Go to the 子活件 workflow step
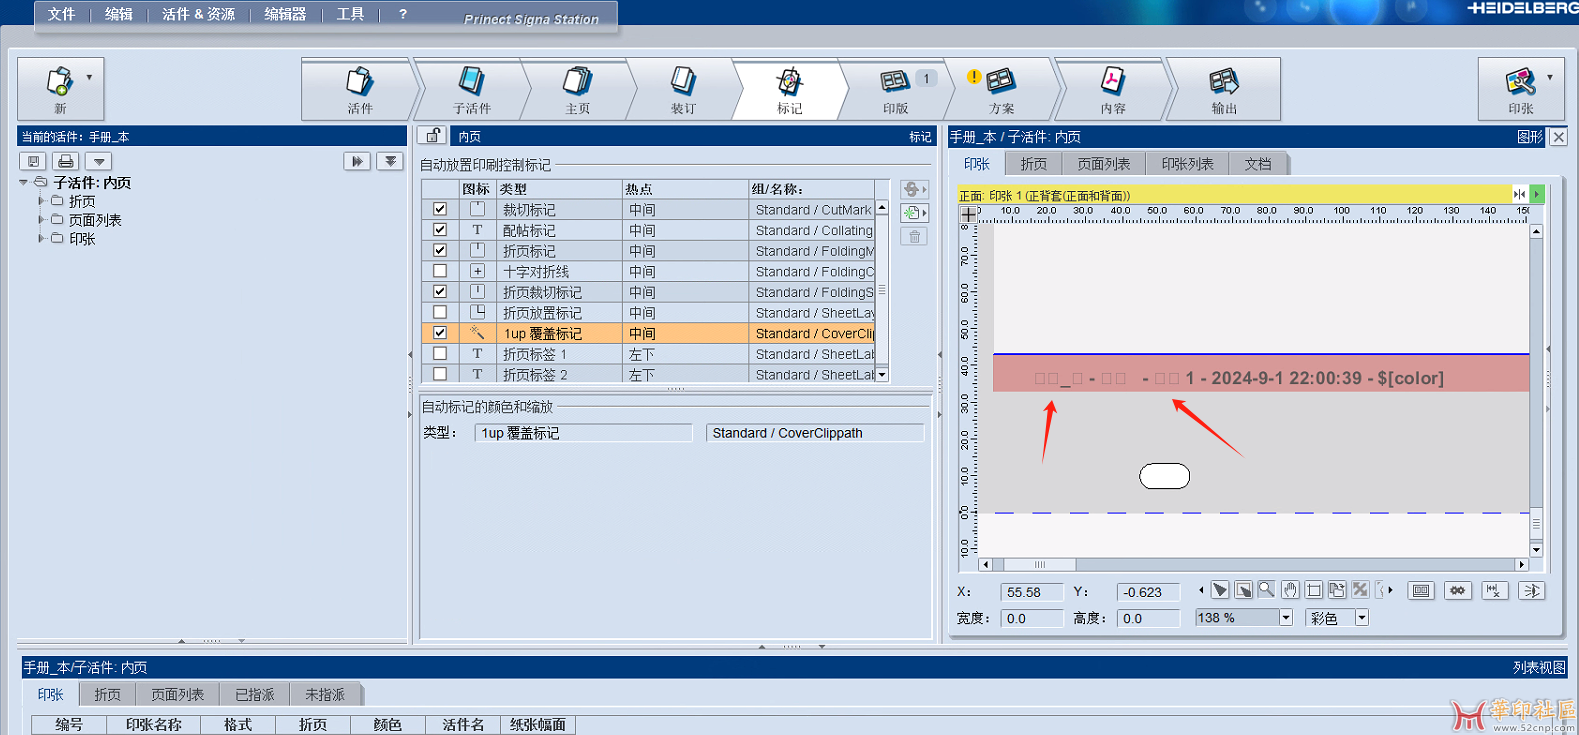 click(x=472, y=89)
